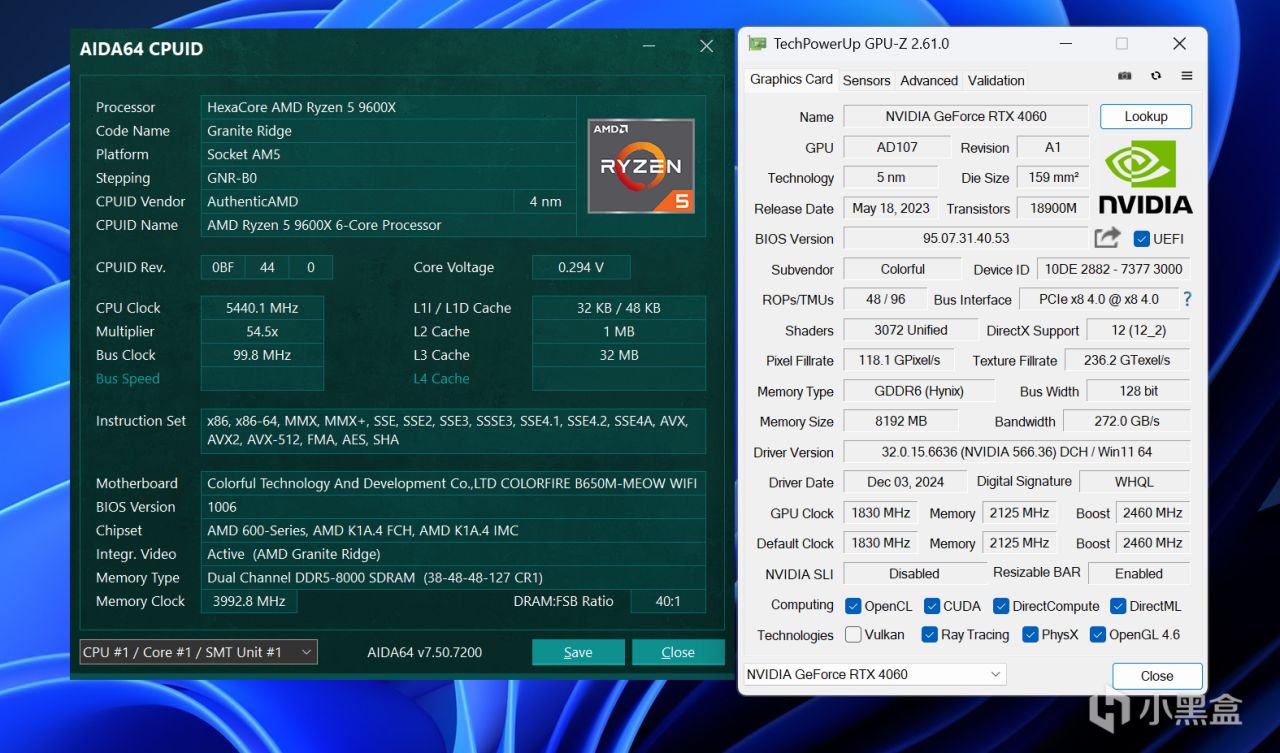Viewport: 1280px width, 753px height.
Task: Switch to the Validation tab
Action: point(996,80)
